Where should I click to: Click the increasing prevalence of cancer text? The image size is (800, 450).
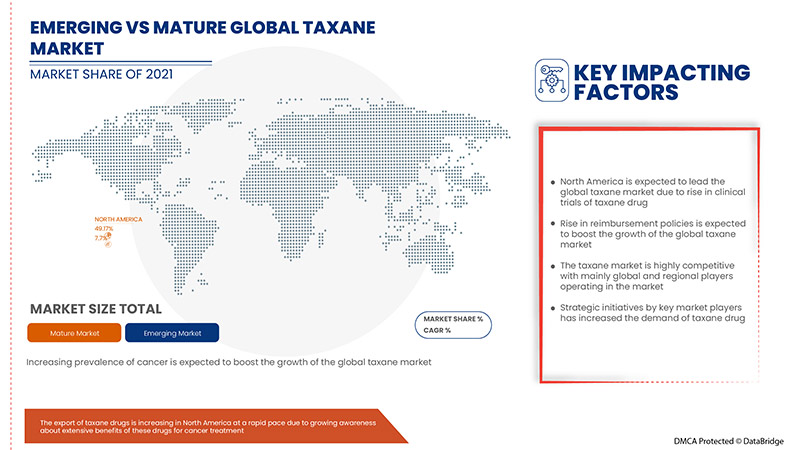(230, 361)
